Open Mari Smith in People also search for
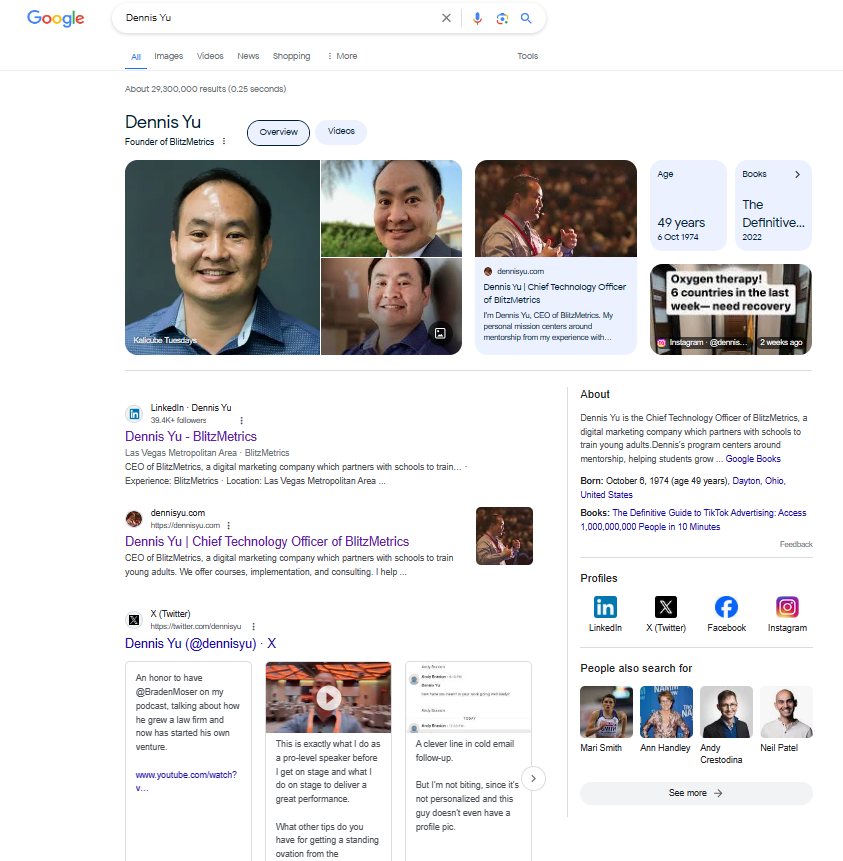Viewport: 843px width, 861px height. [x=606, y=719]
